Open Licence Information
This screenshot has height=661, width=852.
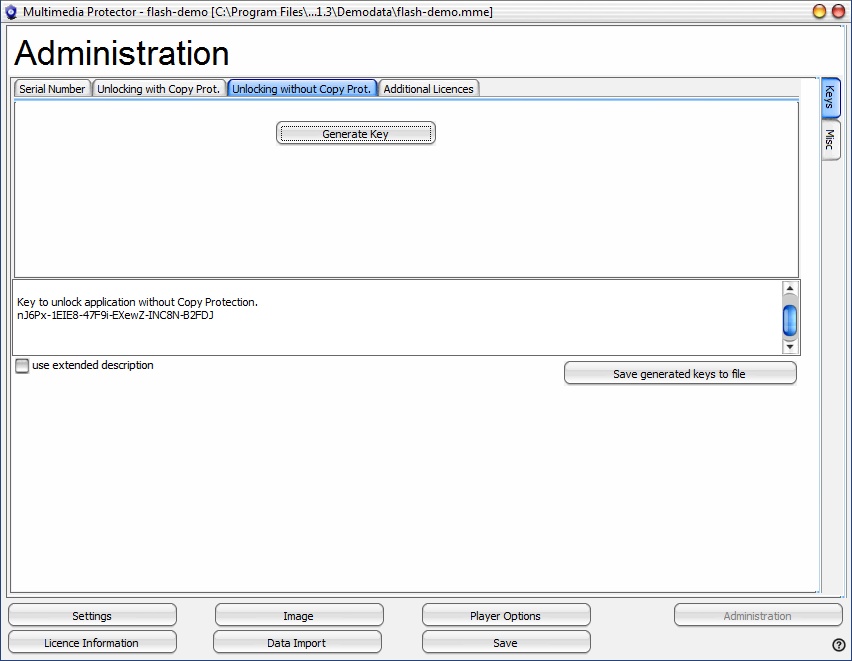click(x=92, y=643)
